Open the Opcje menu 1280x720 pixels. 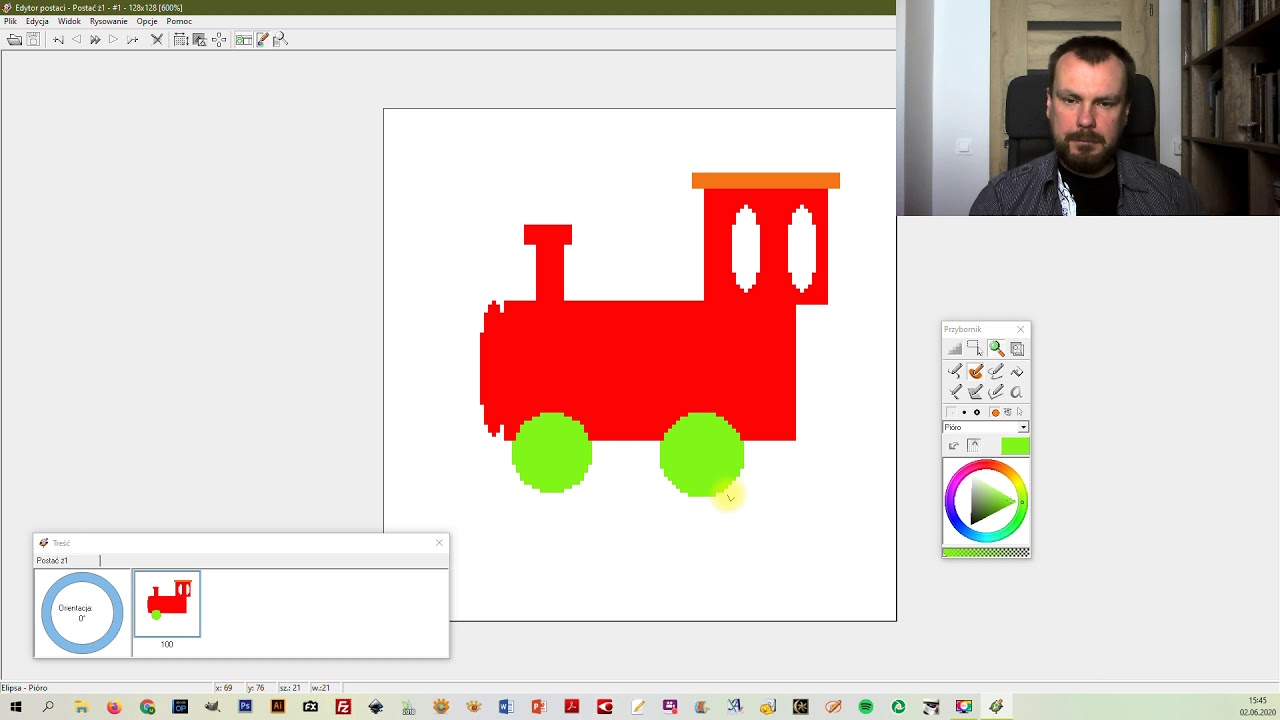click(147, 21)
